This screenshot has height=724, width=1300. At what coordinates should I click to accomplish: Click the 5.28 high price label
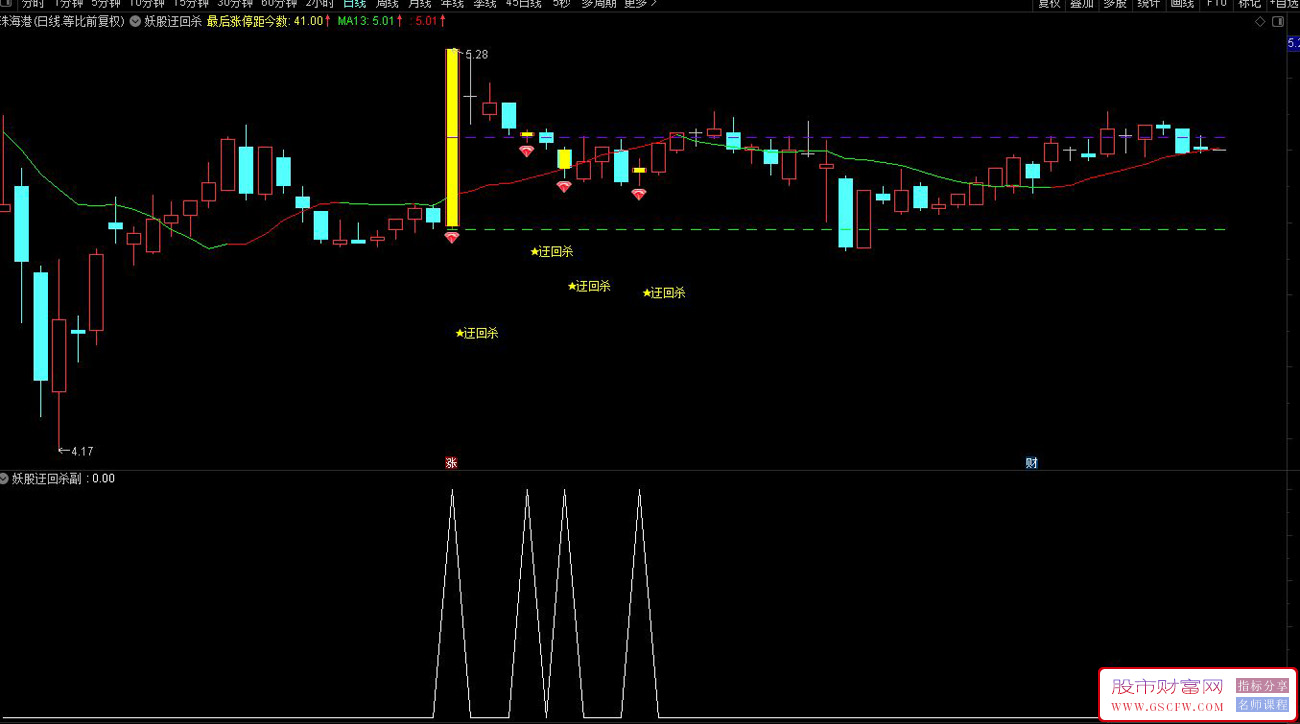pos(476,55)
